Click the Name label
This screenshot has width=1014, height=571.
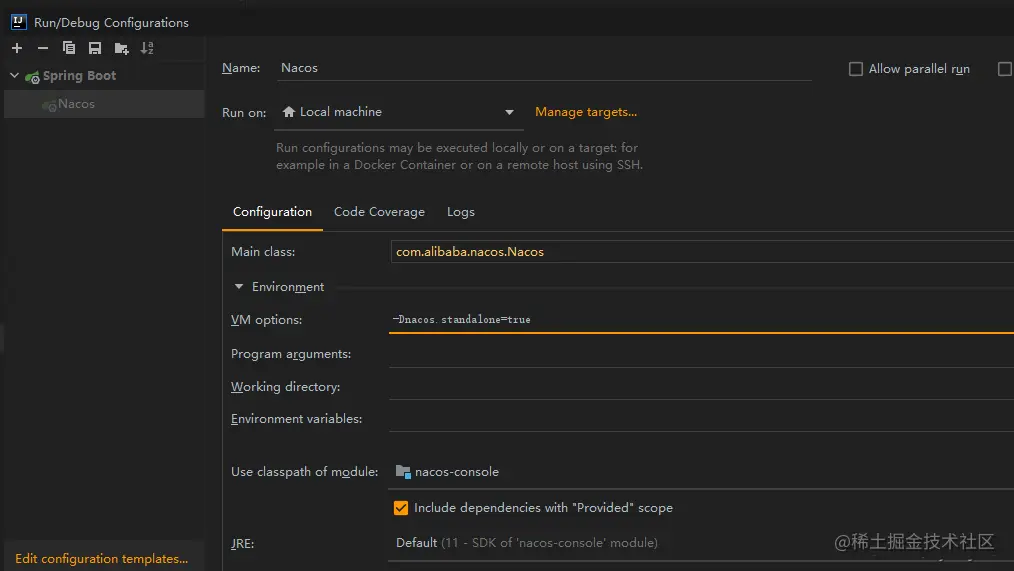pos(241,68)
